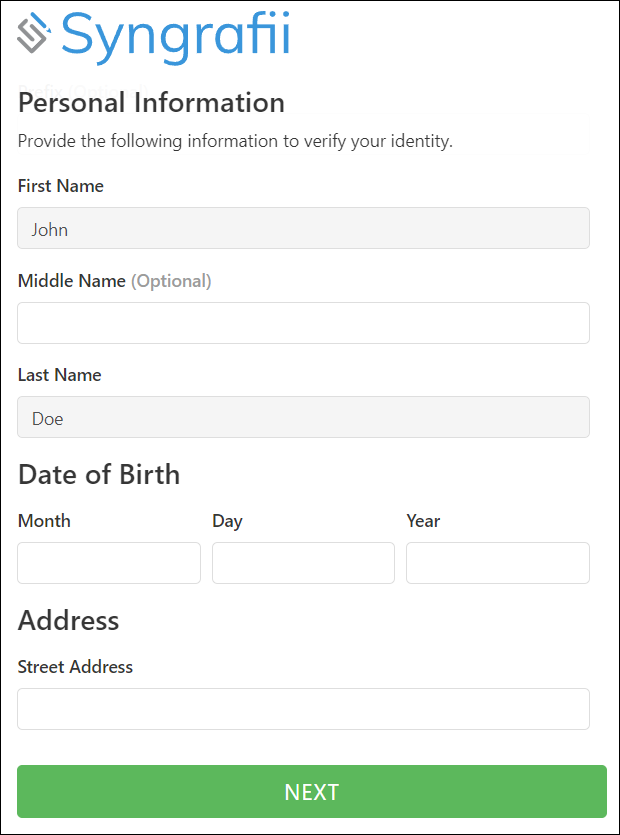Select the Last Name label text
The width and height of the screenshot is (620, 835).
coord(59,375)
